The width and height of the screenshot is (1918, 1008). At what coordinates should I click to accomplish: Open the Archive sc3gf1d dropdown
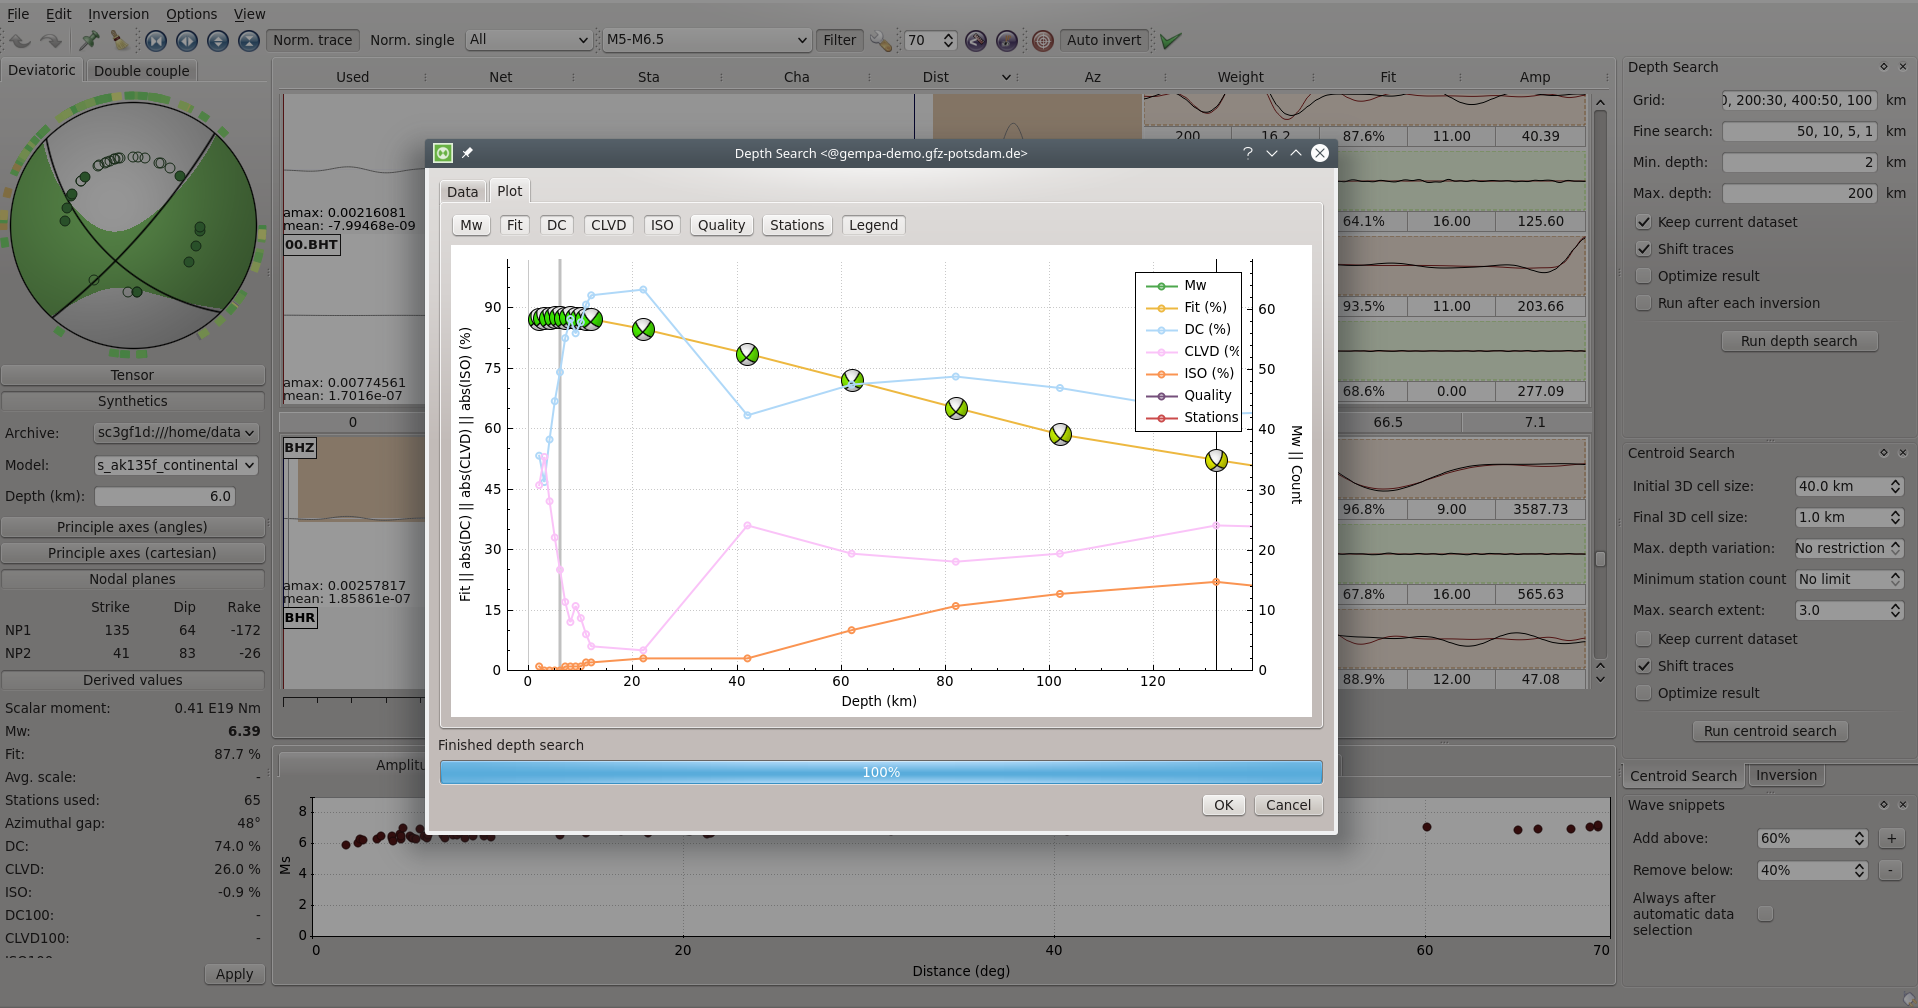pyautogui.click(x=176, y=433)
